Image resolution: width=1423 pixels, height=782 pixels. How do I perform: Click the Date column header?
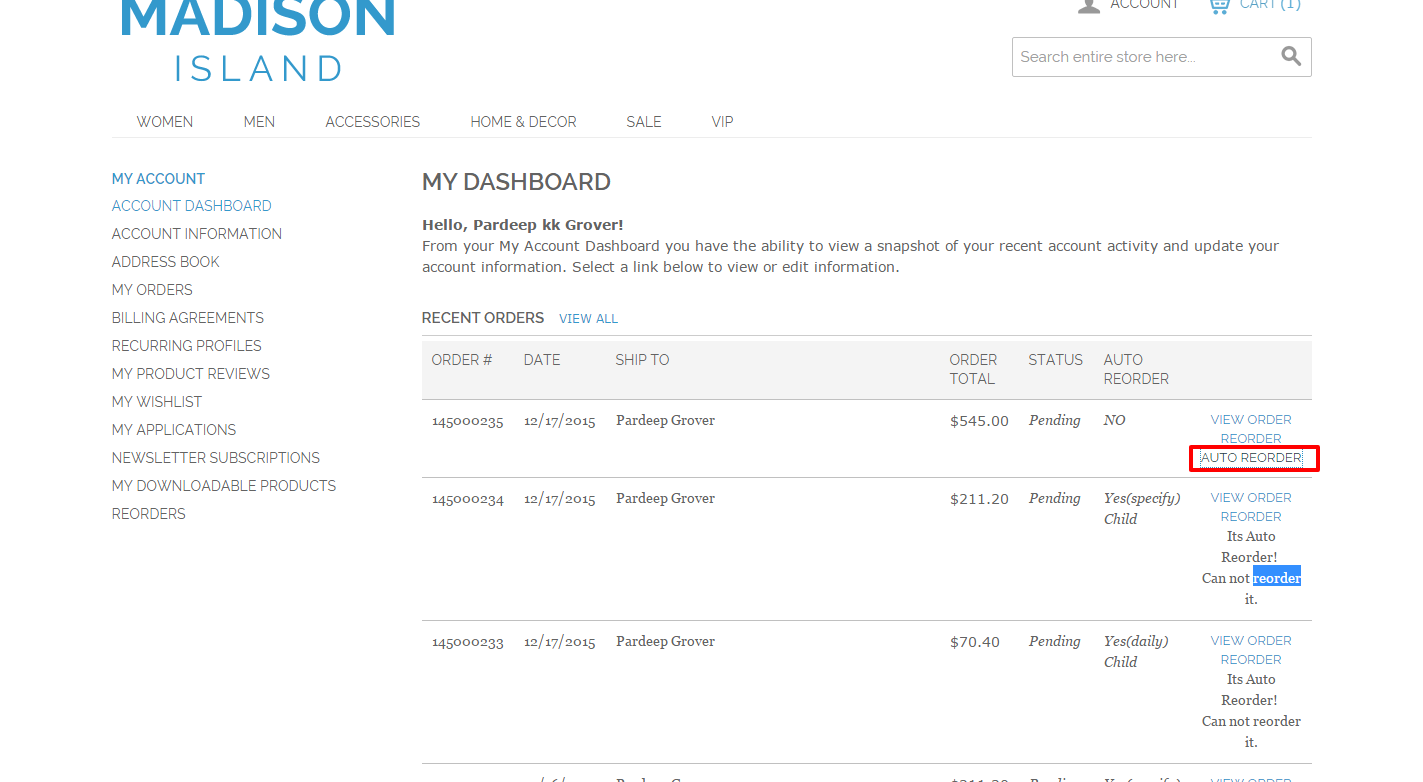(x=542, y=360)
